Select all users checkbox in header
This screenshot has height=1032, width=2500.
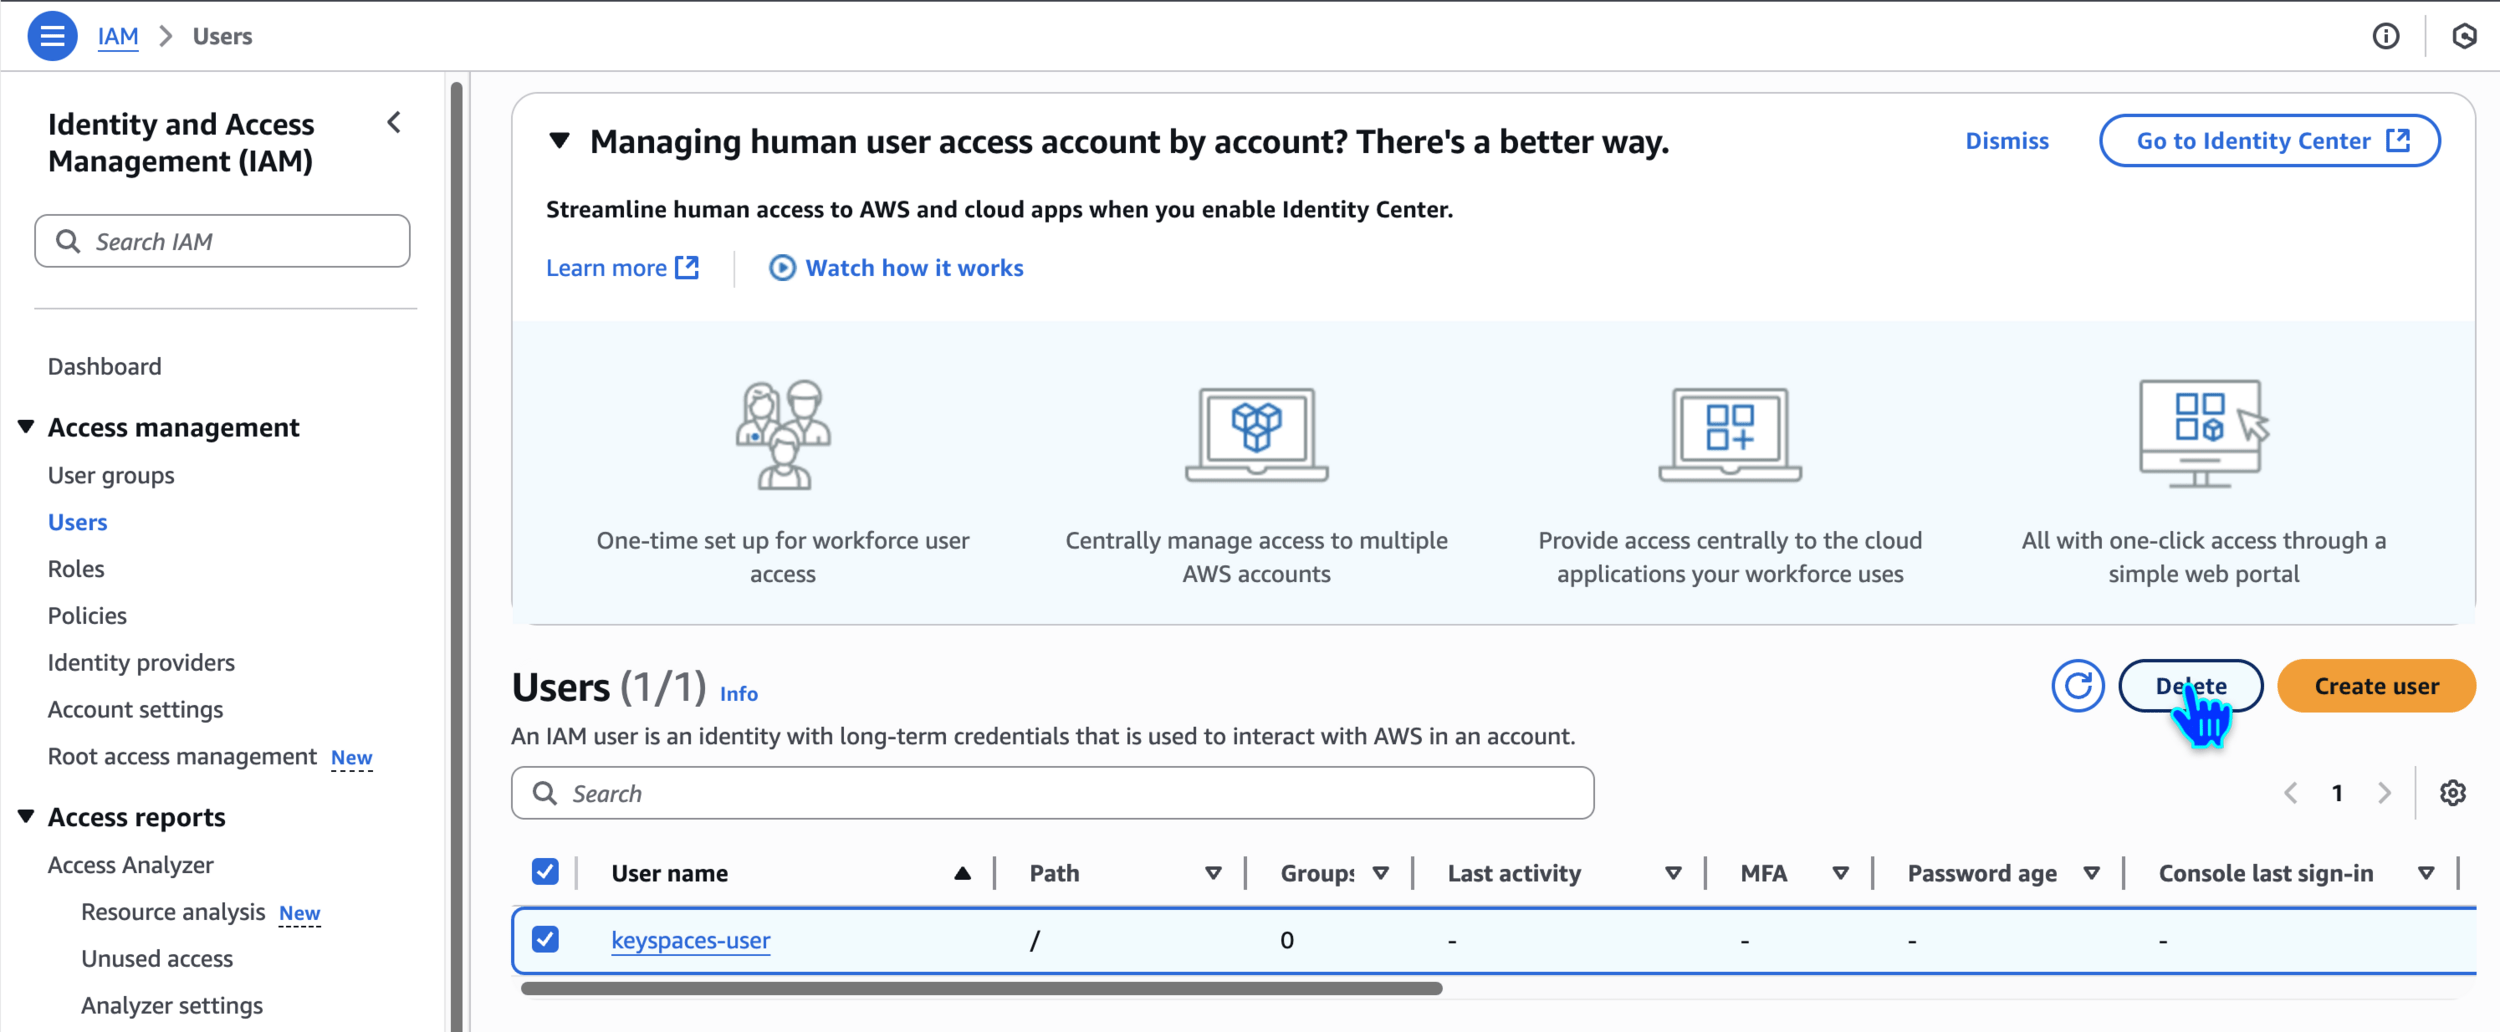click(x=545, y=872)
